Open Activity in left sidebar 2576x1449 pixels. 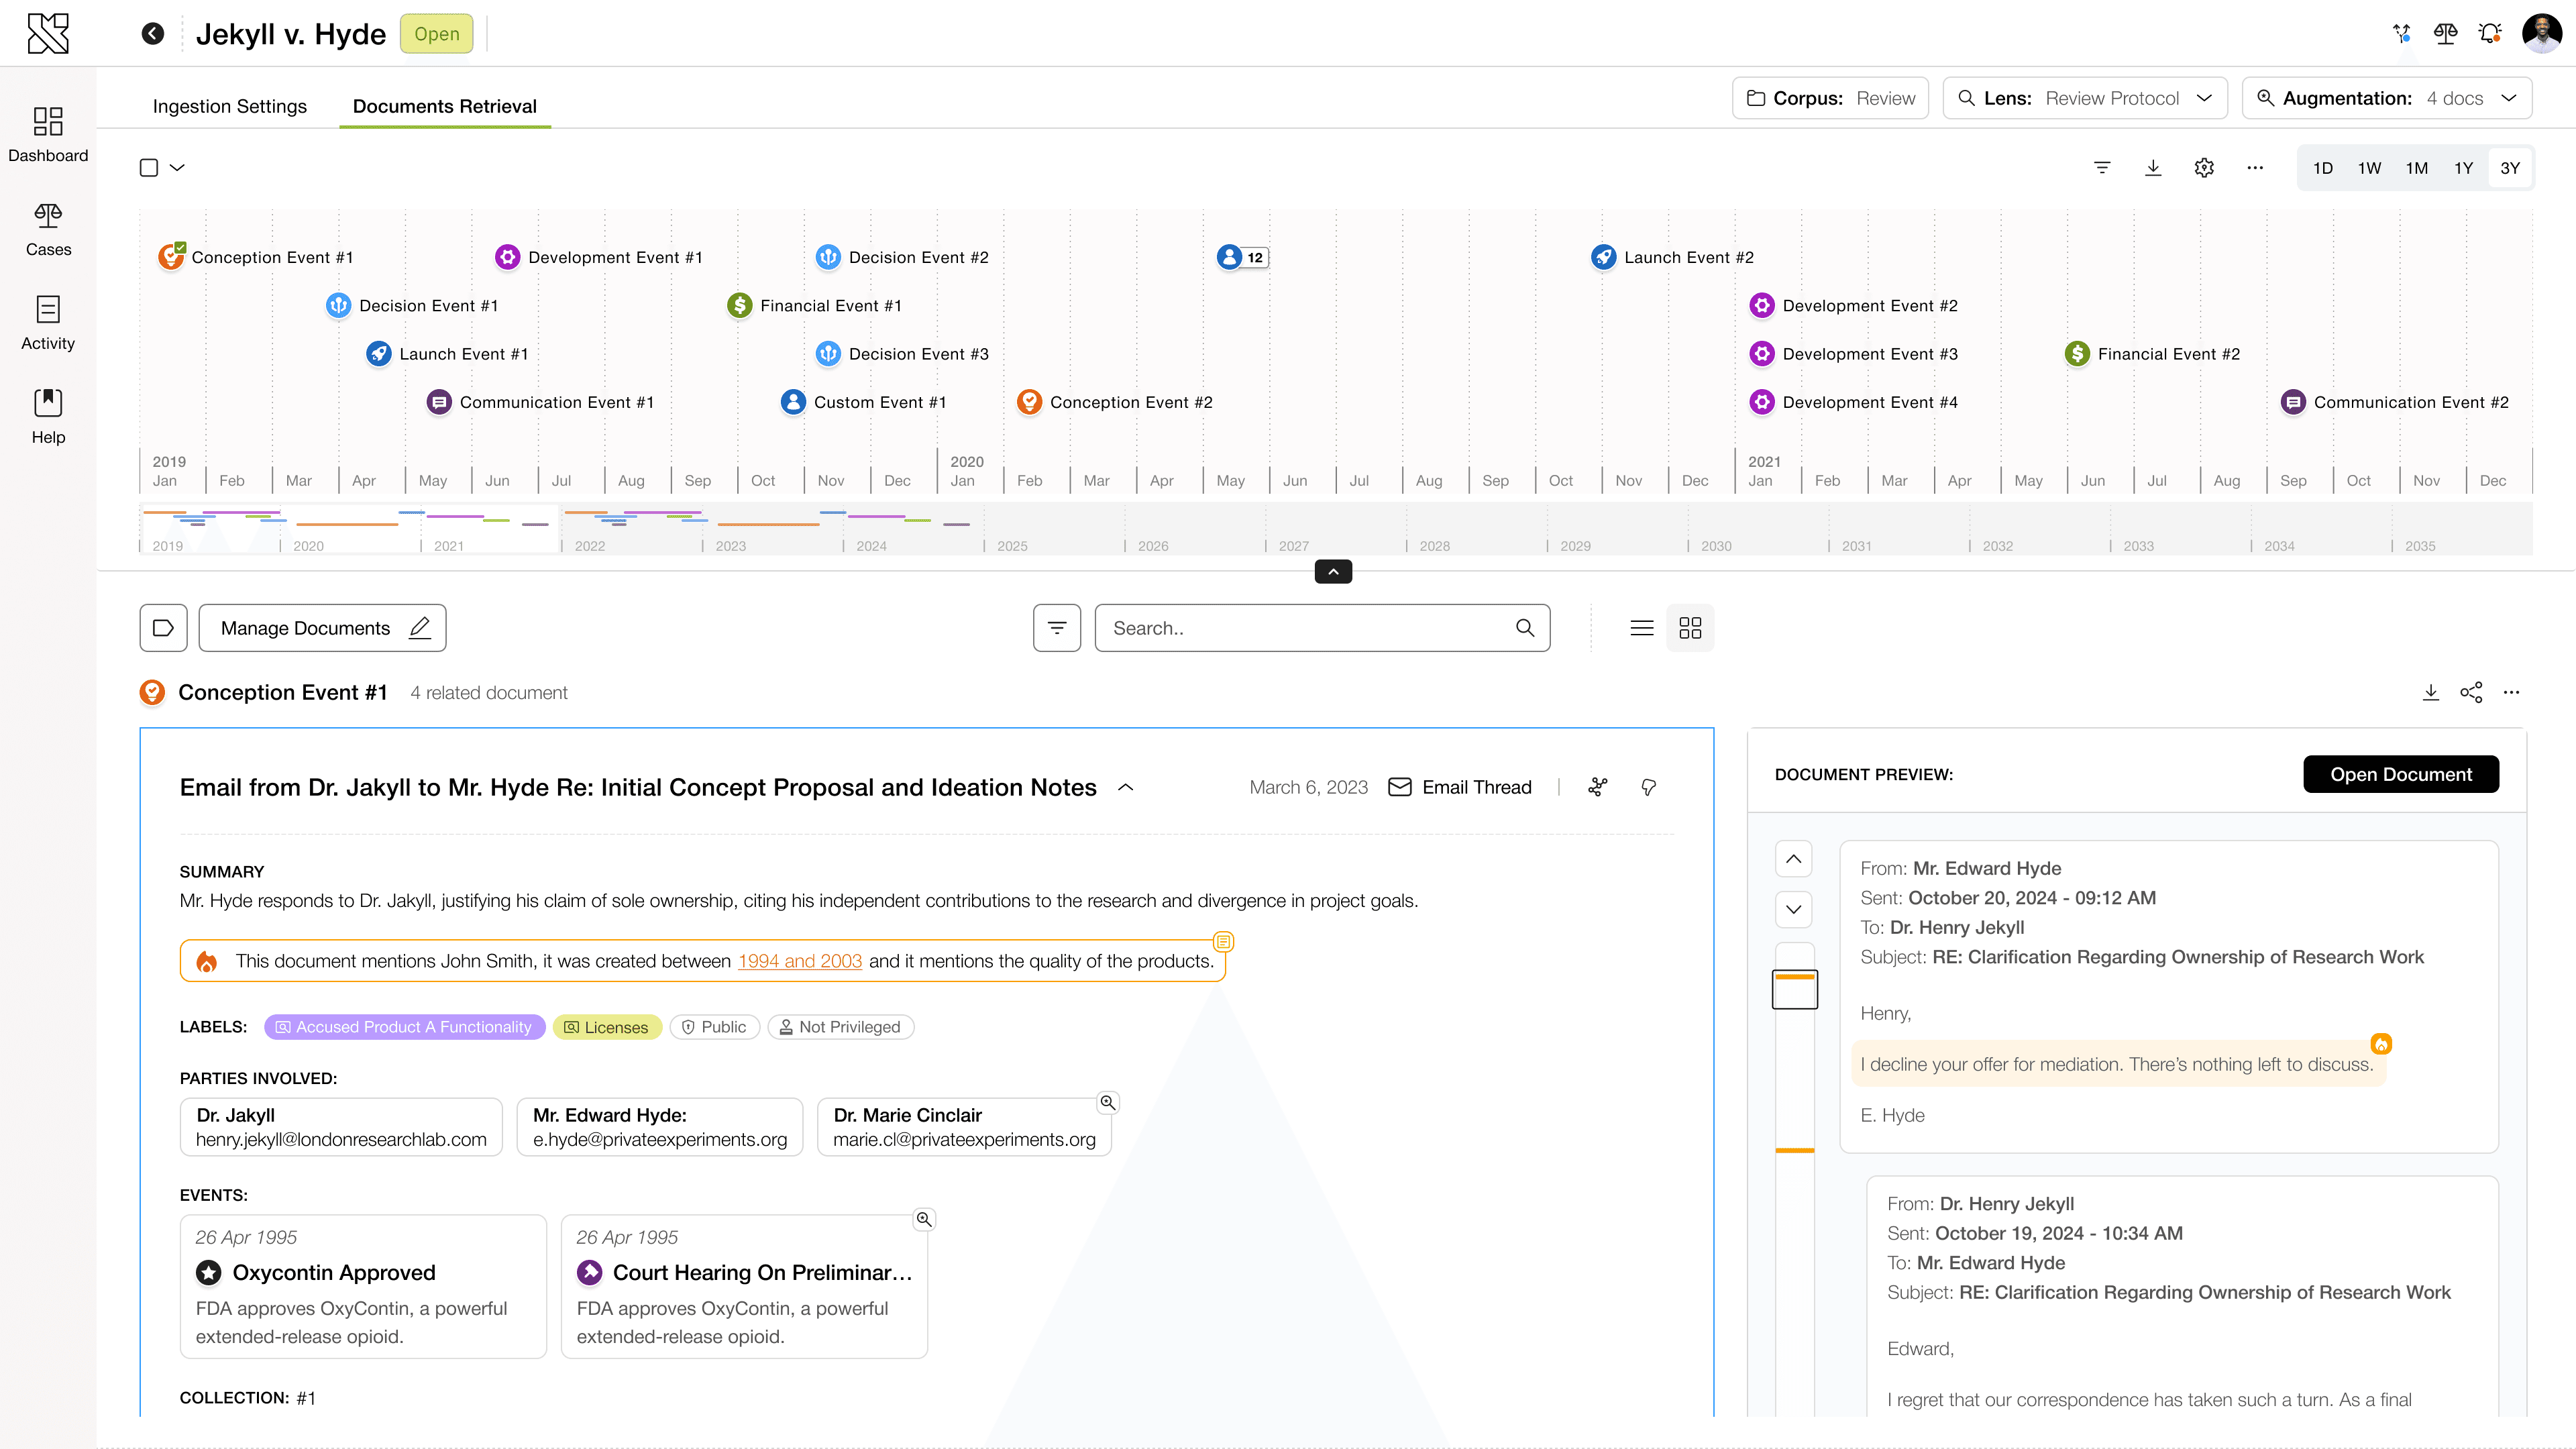pyautogui.click(x=48, y=322)
